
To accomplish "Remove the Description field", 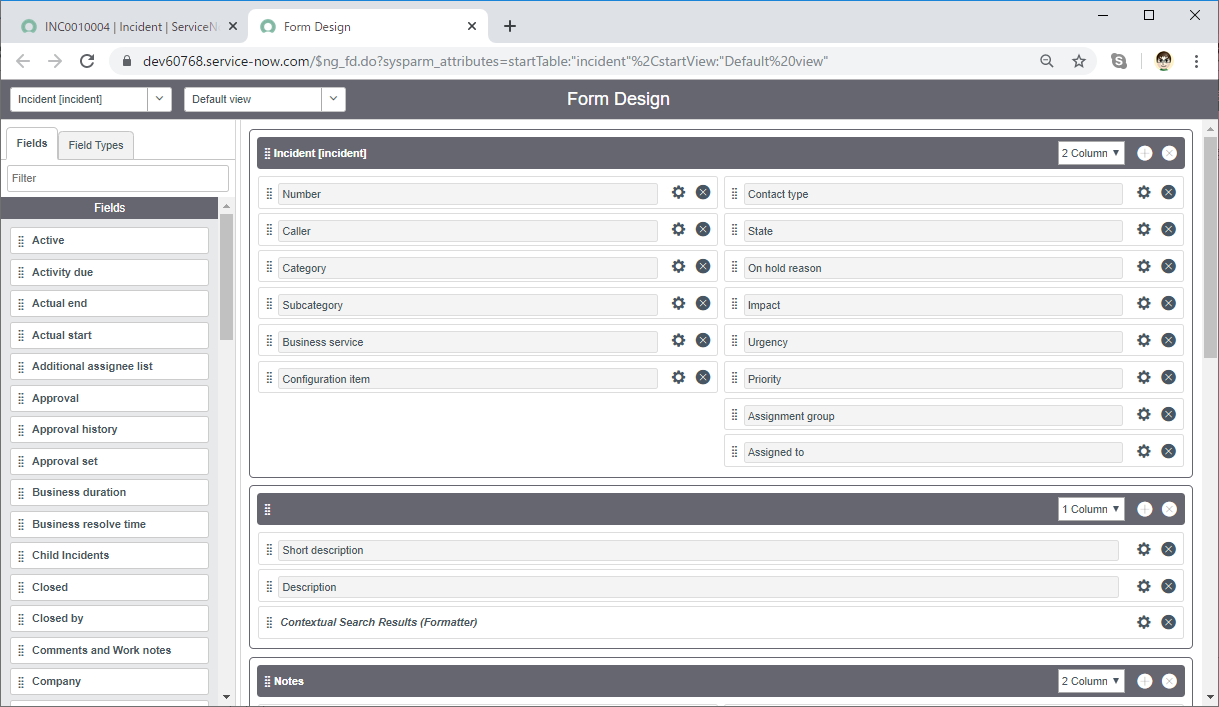I will pyautogui.click(x=1168, y=586).
